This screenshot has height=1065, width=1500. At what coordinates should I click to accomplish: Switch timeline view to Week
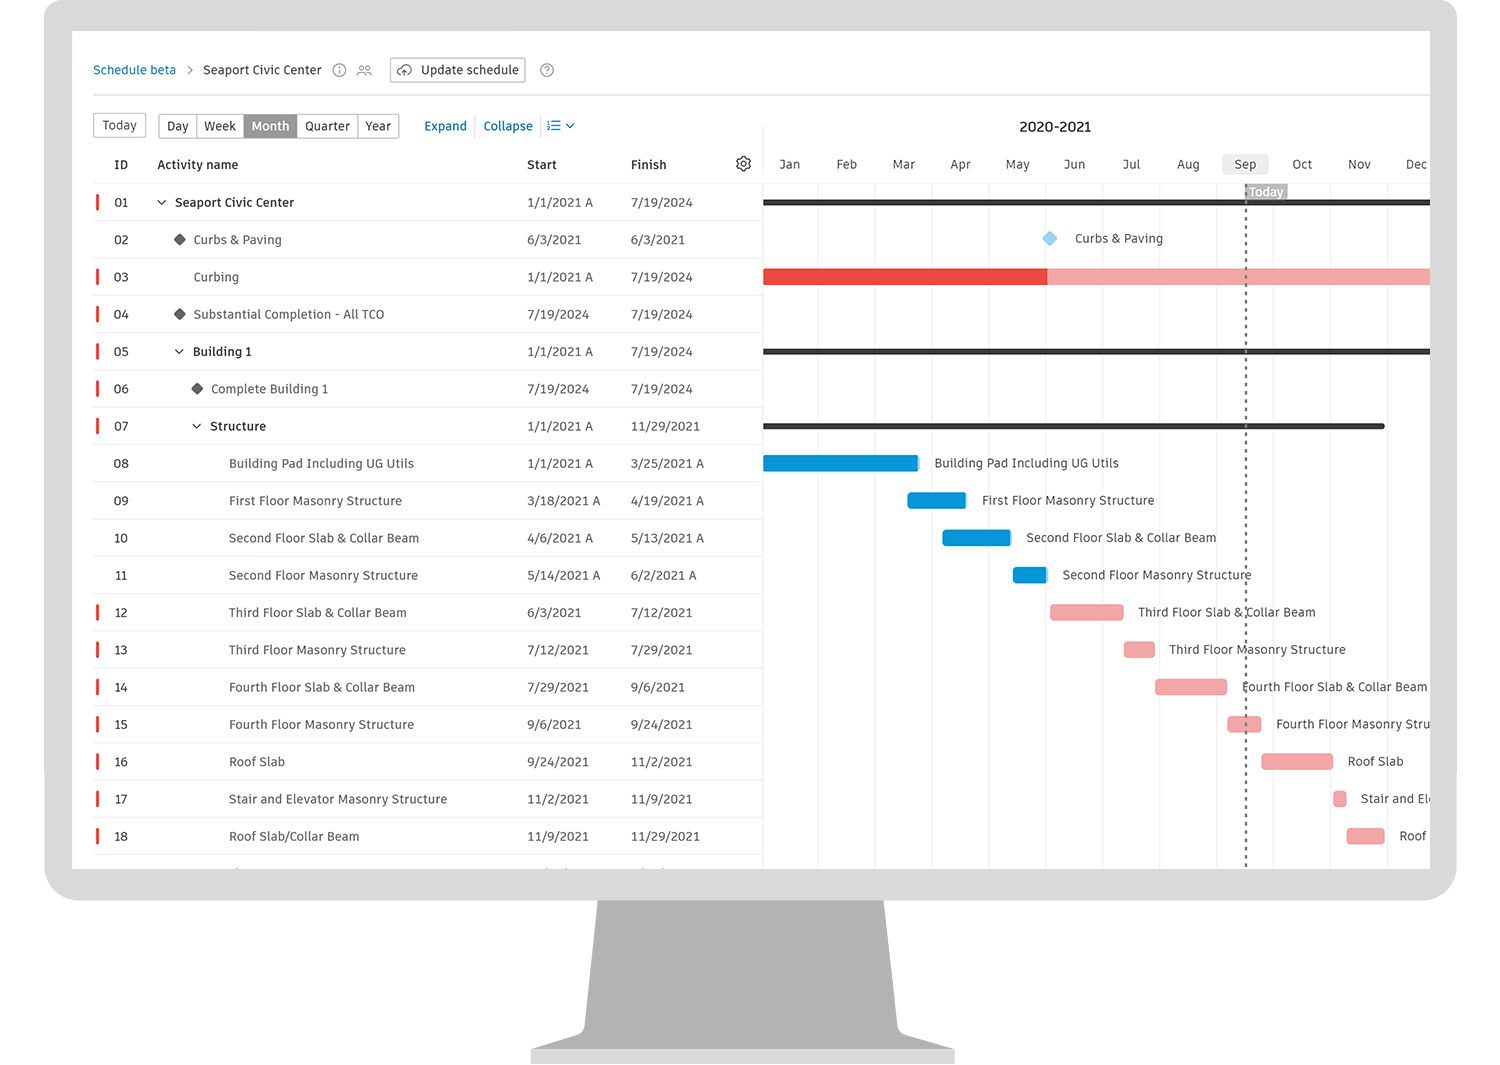220,125
